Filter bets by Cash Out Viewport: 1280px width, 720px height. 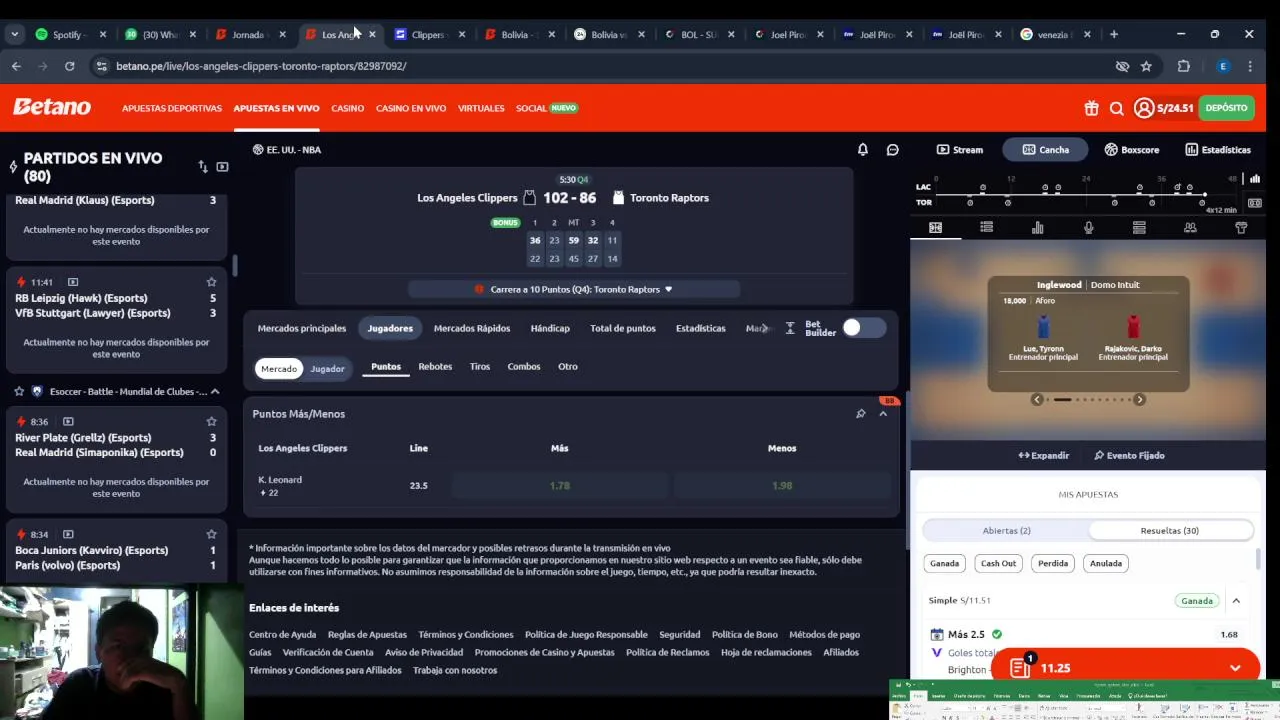[x=998, y=564]
